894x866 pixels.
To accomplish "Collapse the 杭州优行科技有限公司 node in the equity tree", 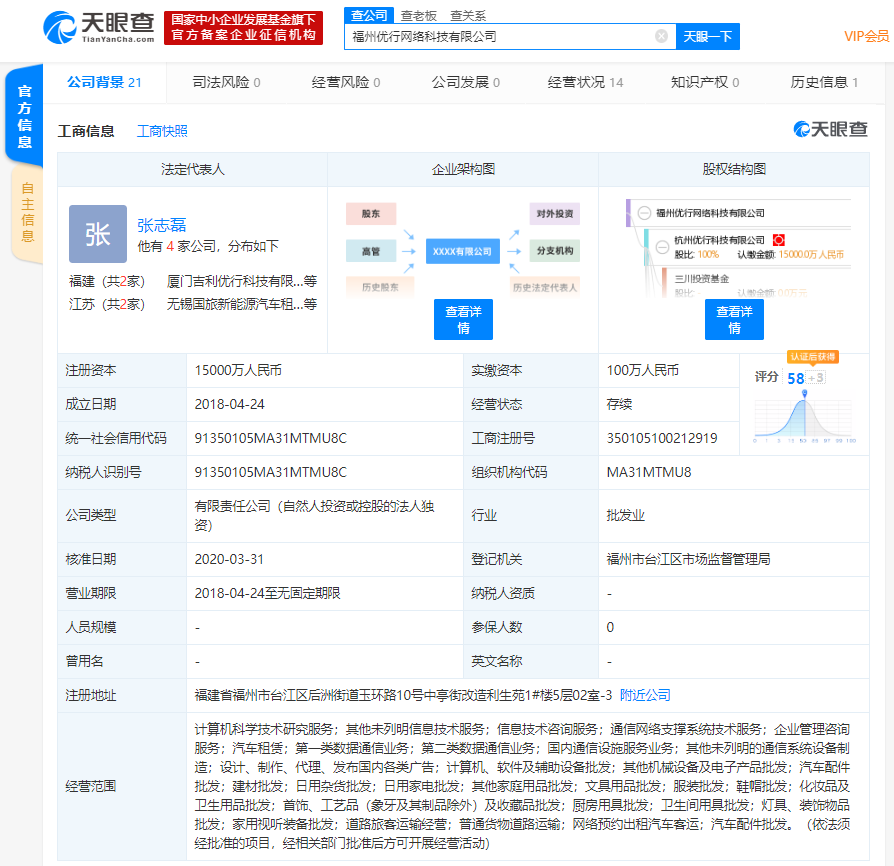I will [661, 248].
